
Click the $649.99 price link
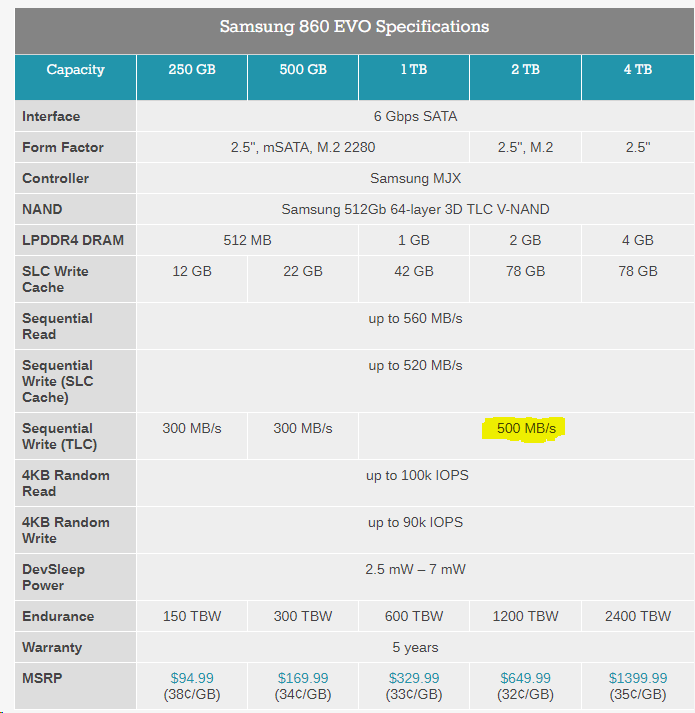tap(525, 678)
